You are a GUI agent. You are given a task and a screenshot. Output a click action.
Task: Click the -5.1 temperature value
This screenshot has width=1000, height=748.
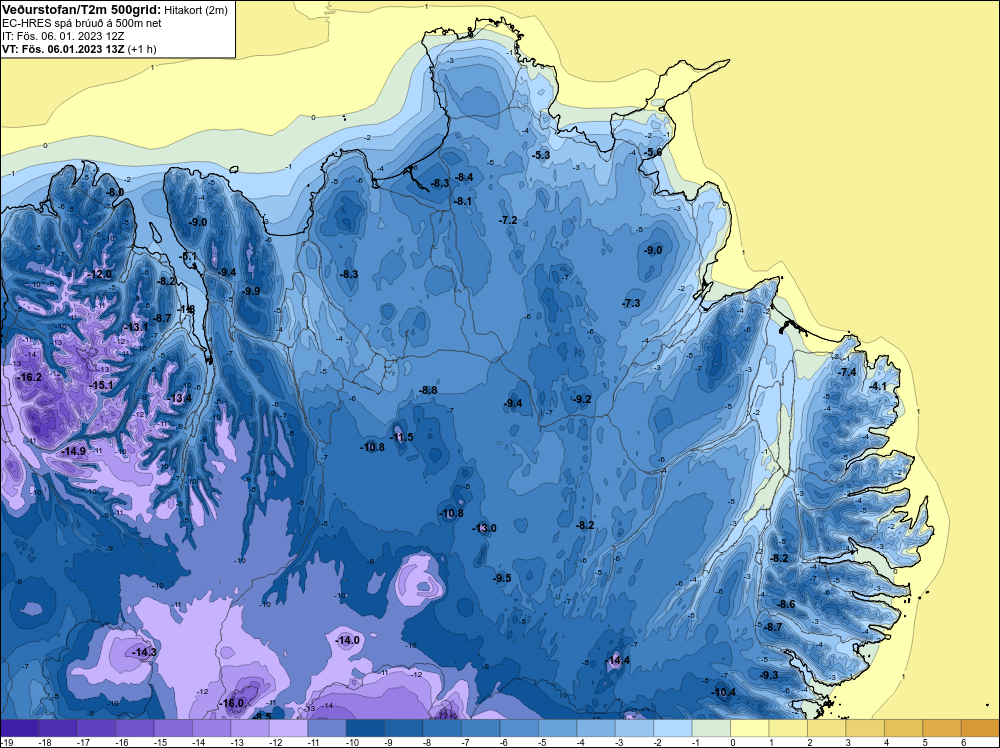(x=189, y=256)
